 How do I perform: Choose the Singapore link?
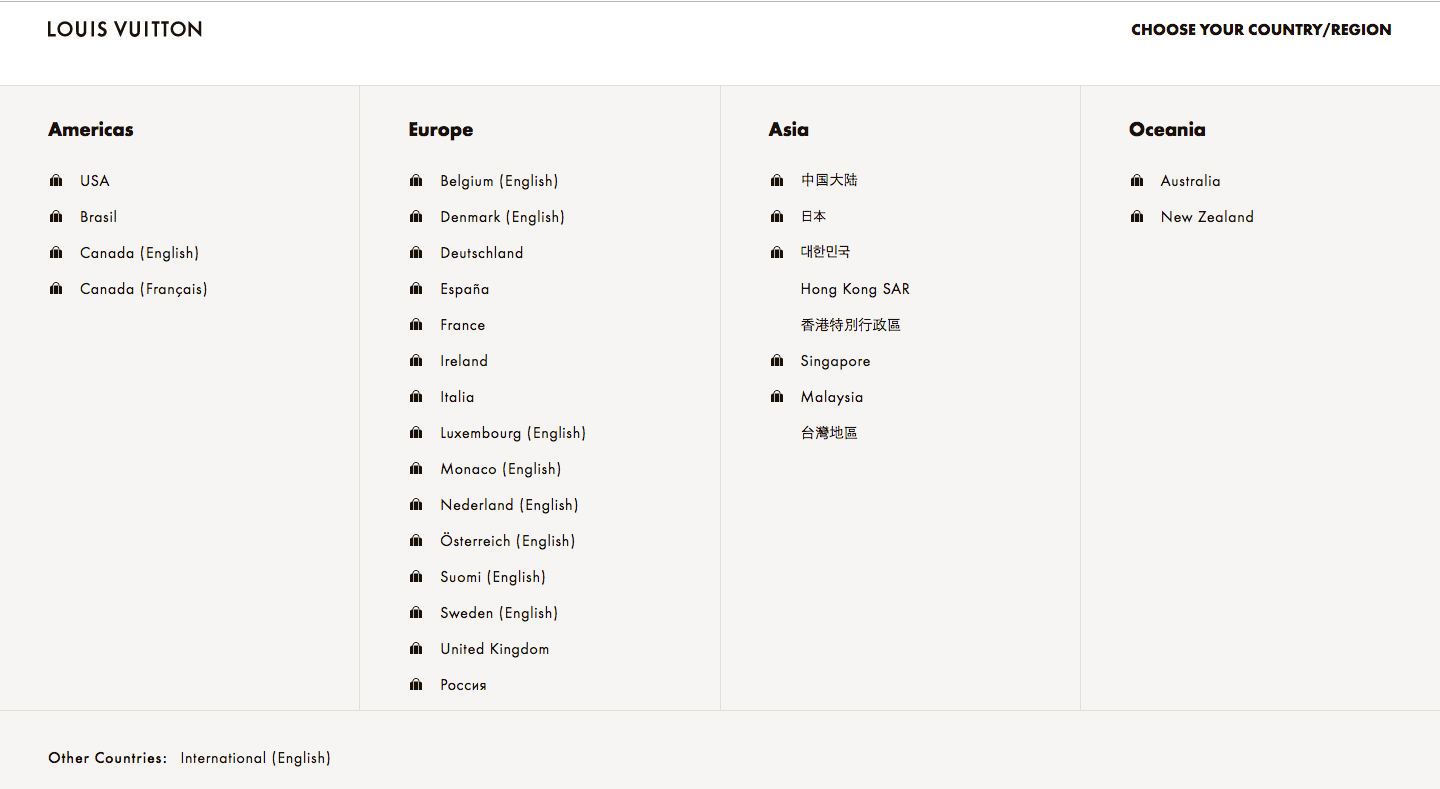pos(835,361)
